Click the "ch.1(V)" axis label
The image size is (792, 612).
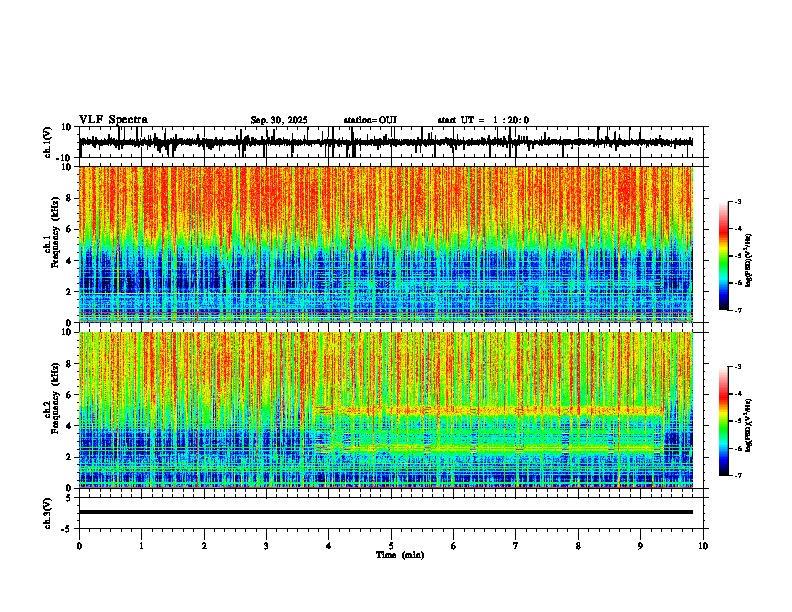48,142
